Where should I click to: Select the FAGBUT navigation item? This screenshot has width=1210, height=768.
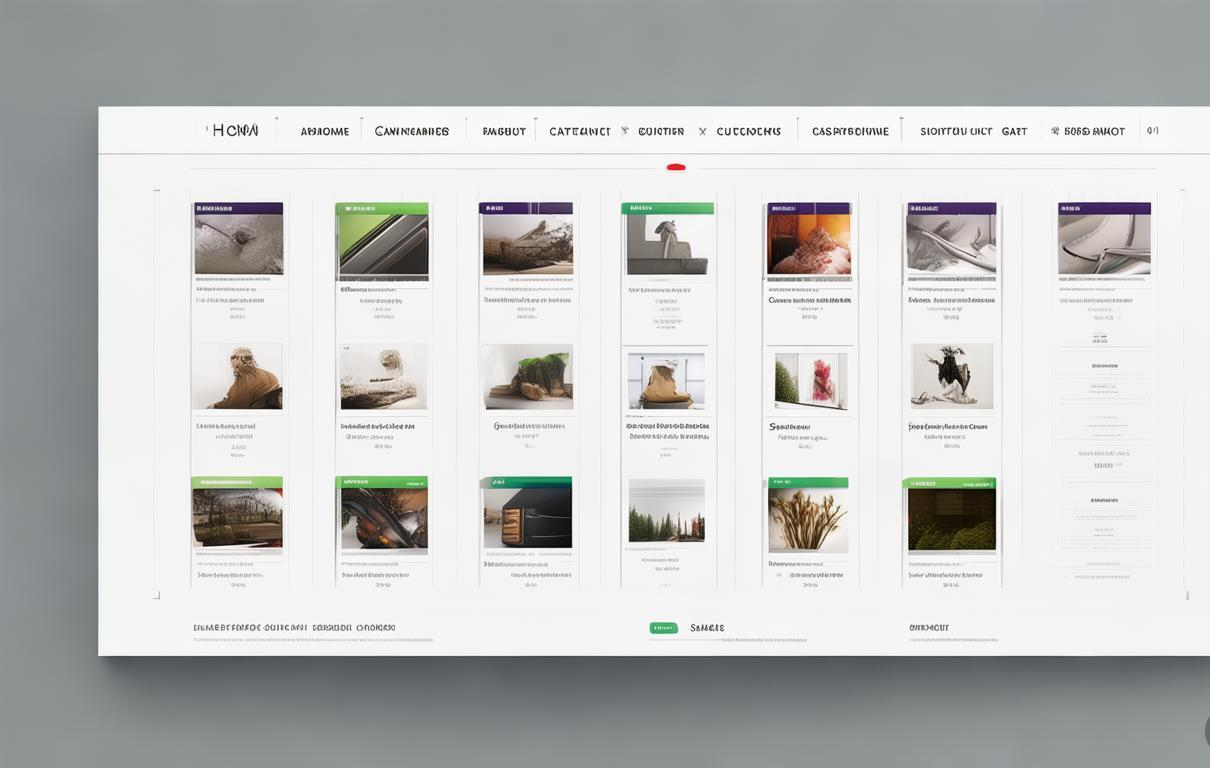point(504,131)
